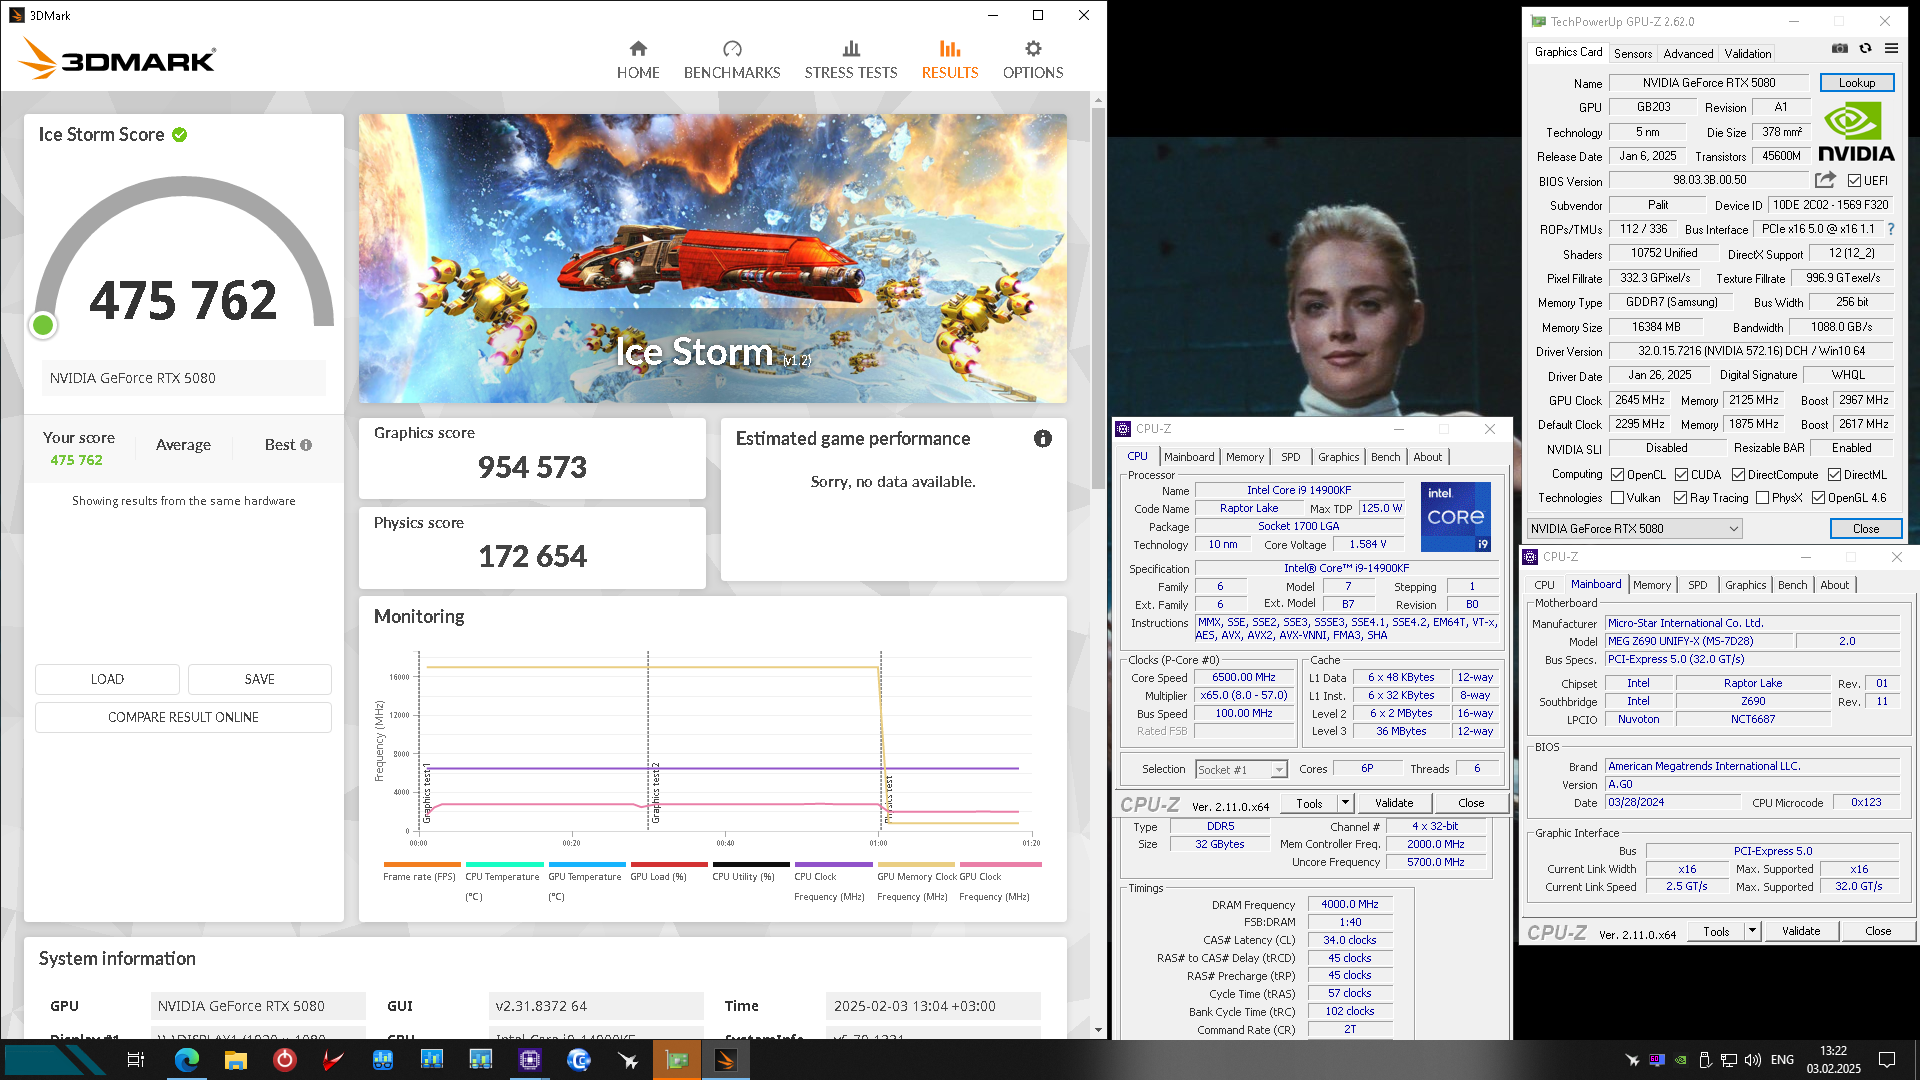Click the Frame rate (FPS) orange legend swatch
Screen dimensions: 1920x1080
coord(422,864)
